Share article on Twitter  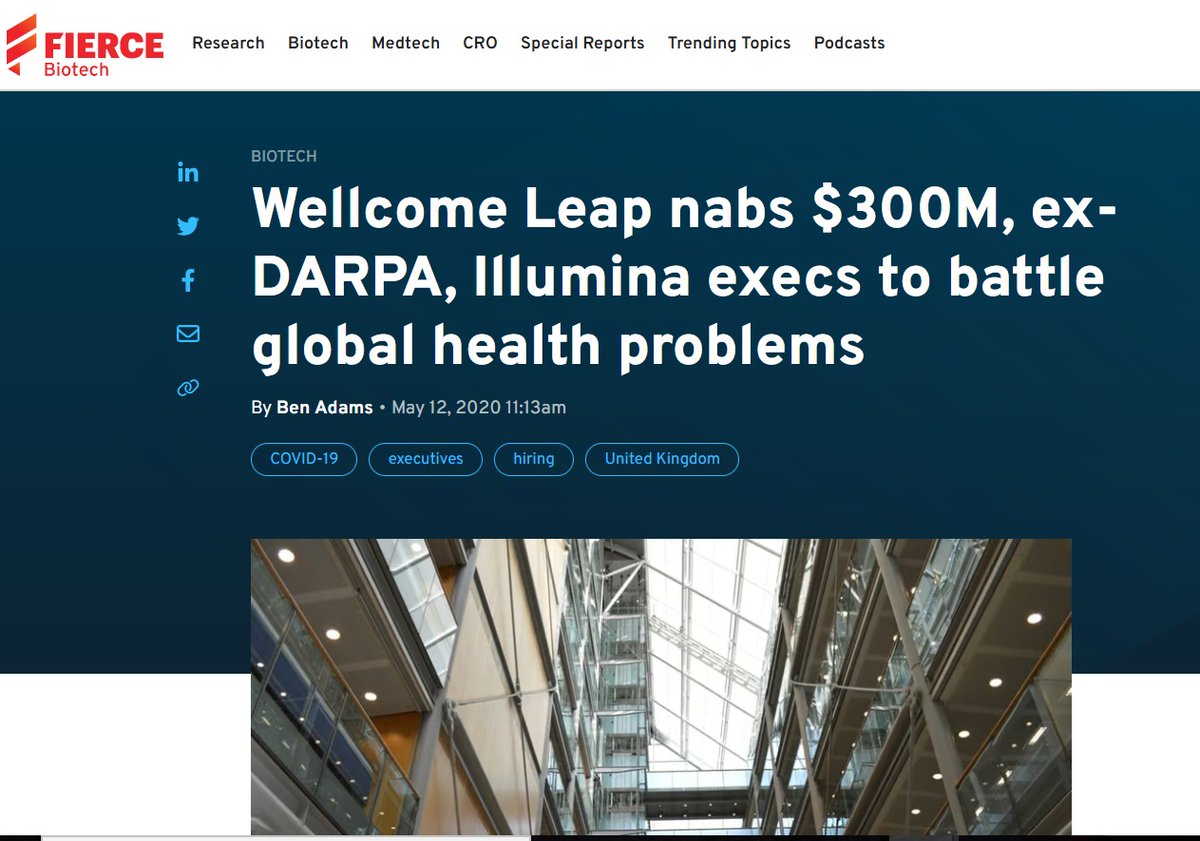point(188,226)
